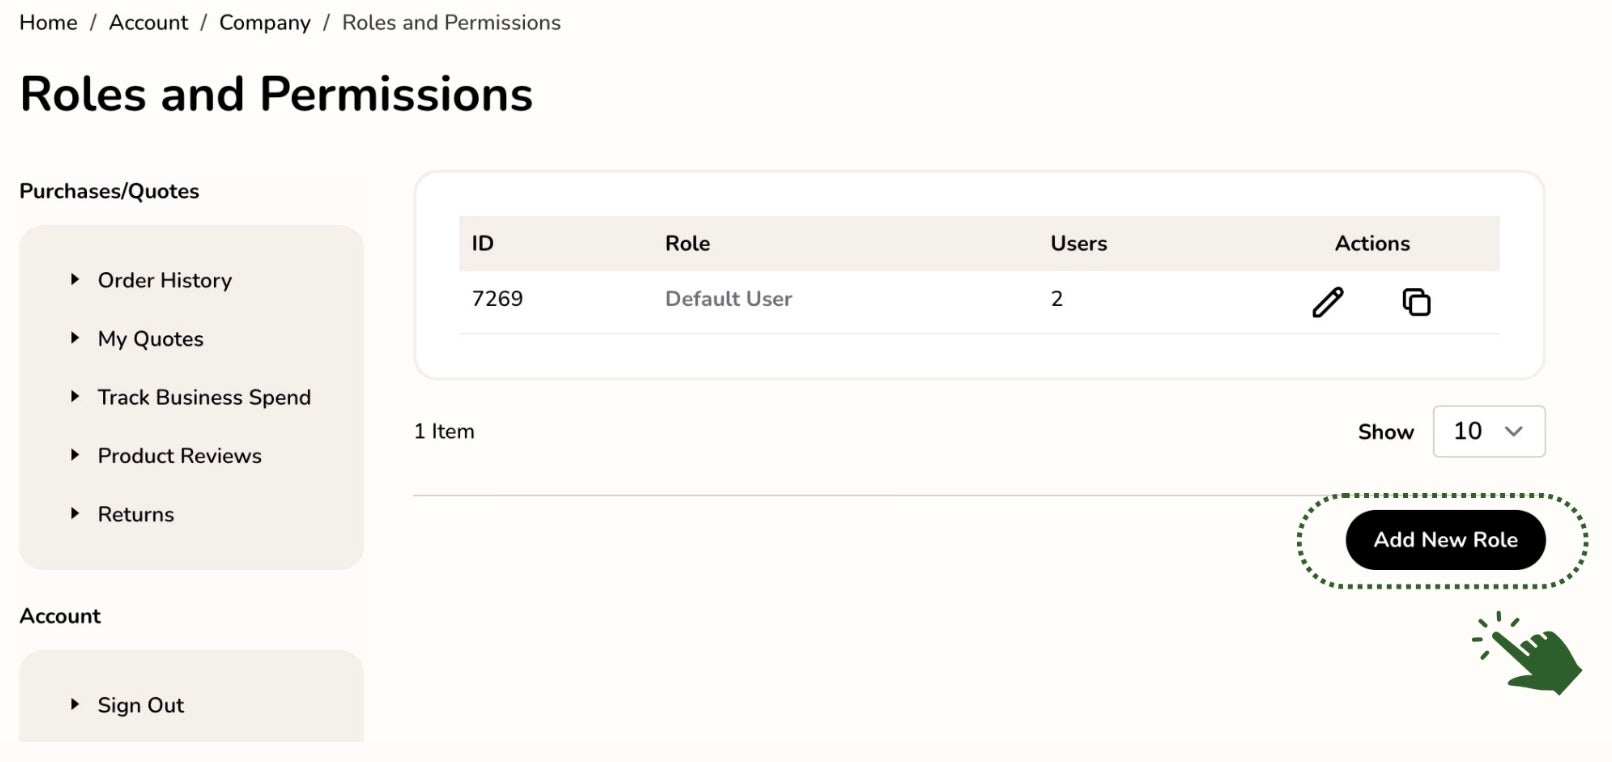Open the Account breadcrumb link
Image resolution: width=1612 pixels, height=762 pixels.
148,22
